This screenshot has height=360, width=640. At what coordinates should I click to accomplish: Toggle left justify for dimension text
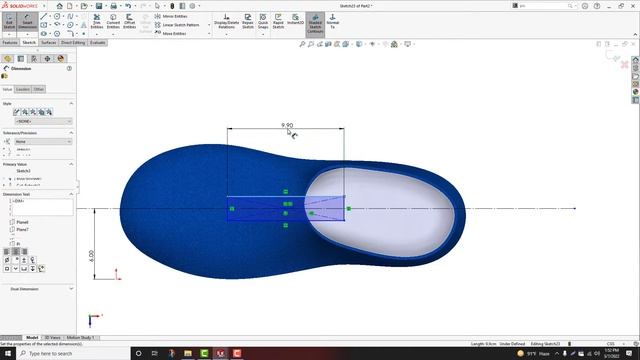click(7, 251)
